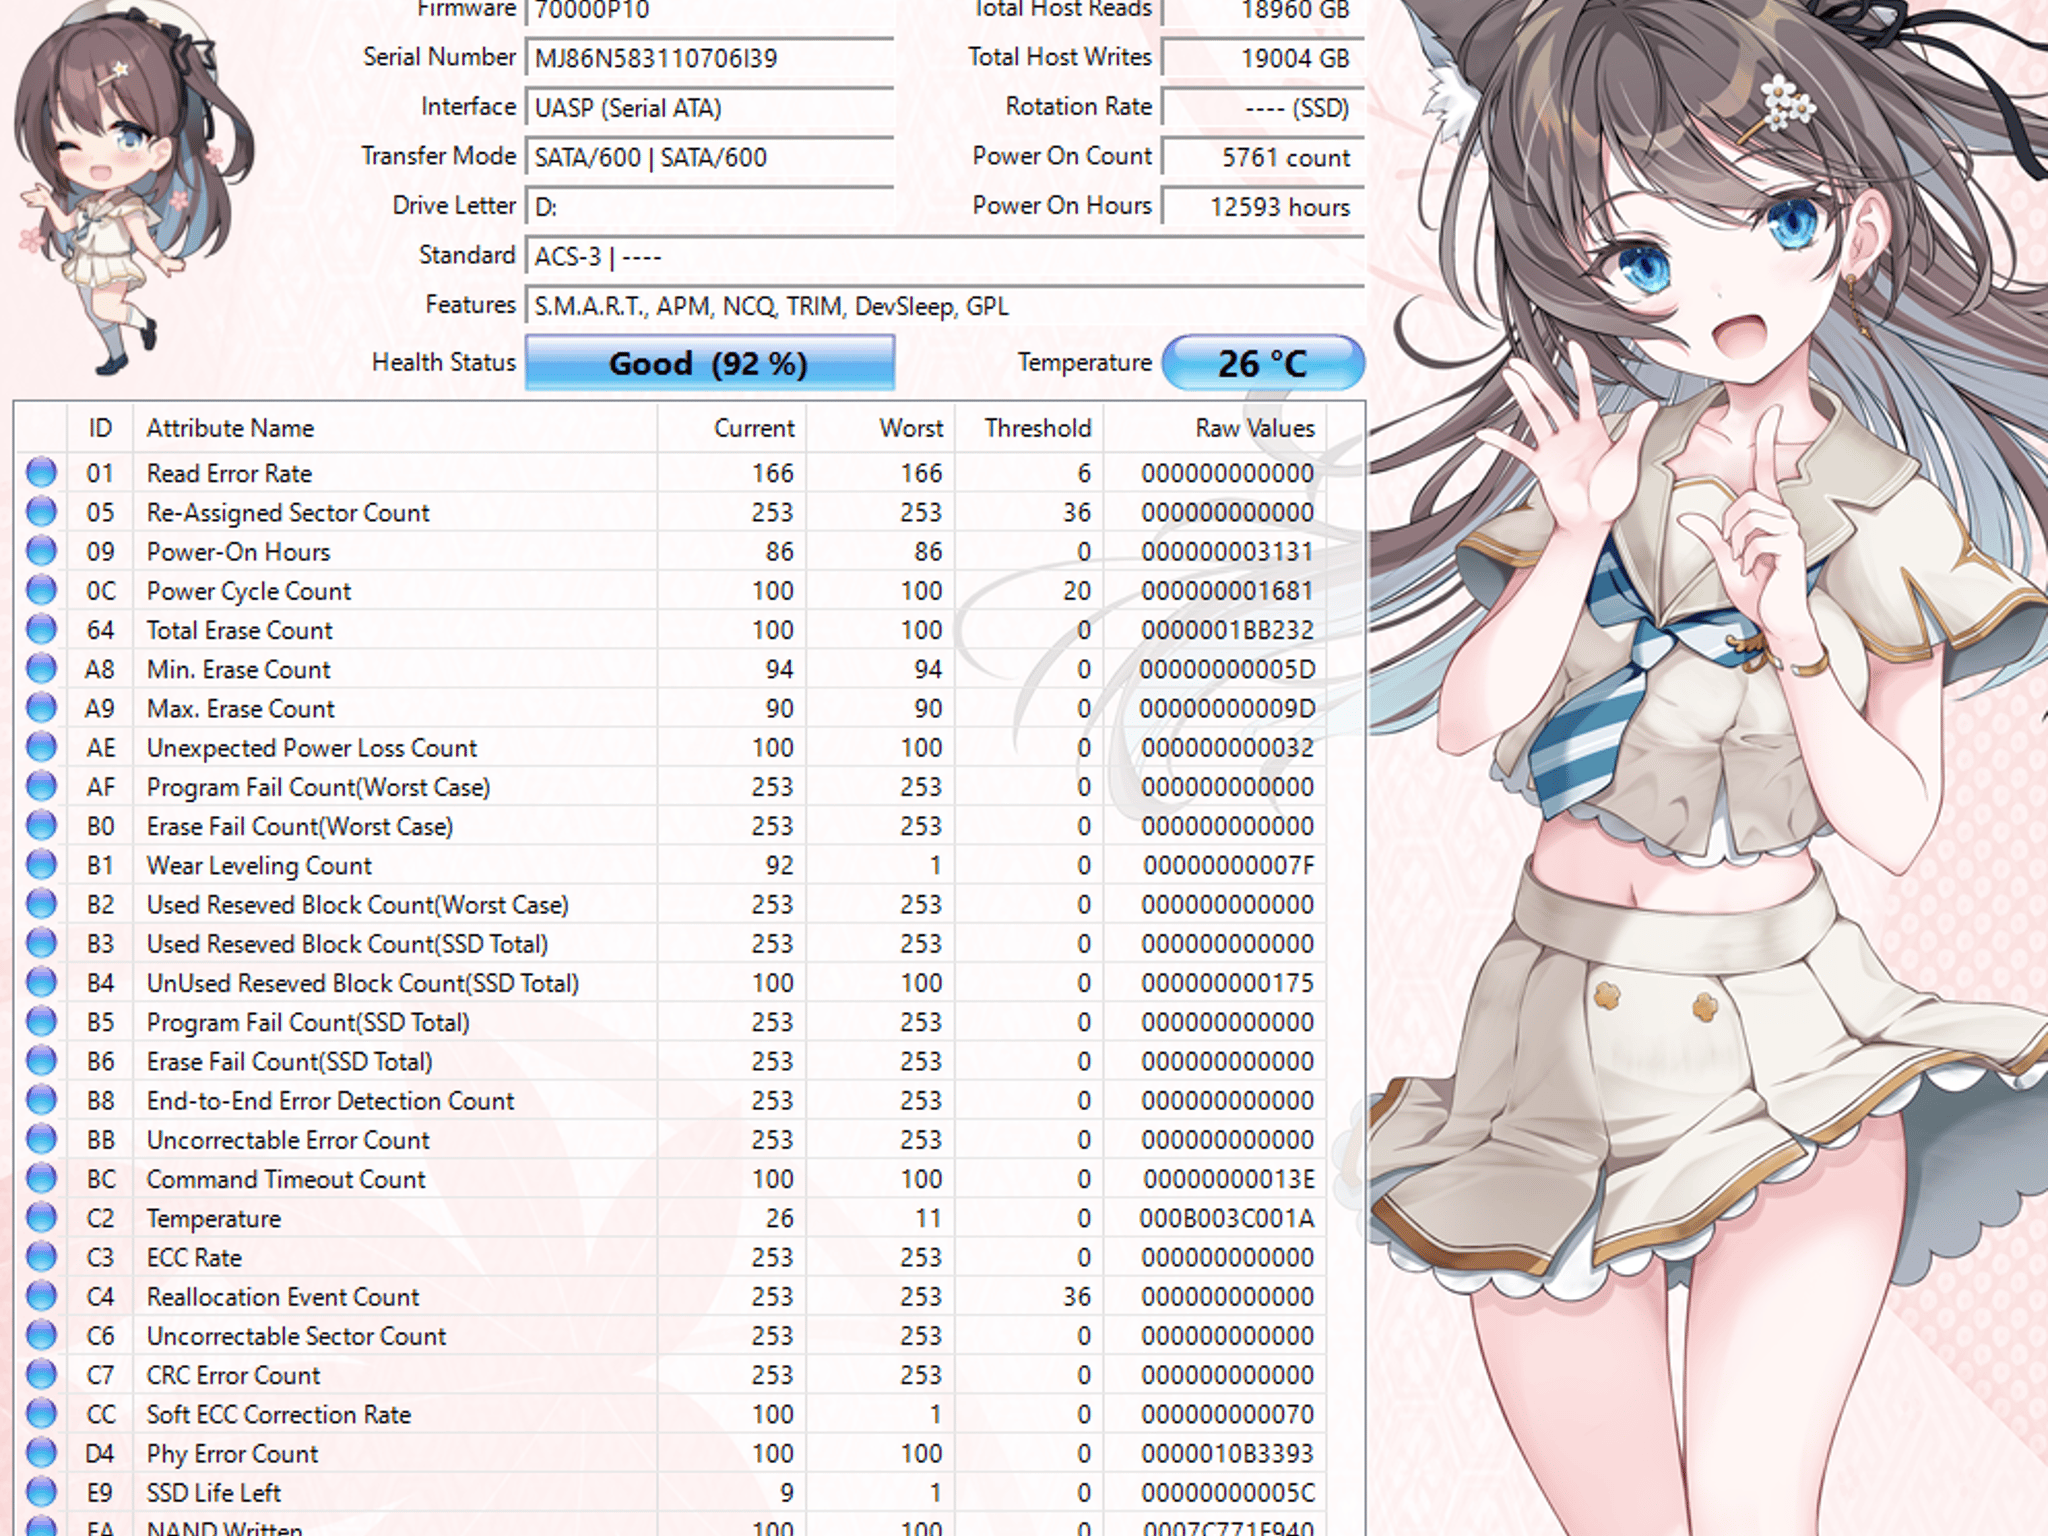The image size is (2048, 1536).
Task: Click raw value 0000001BB232
Action: 1227,630
